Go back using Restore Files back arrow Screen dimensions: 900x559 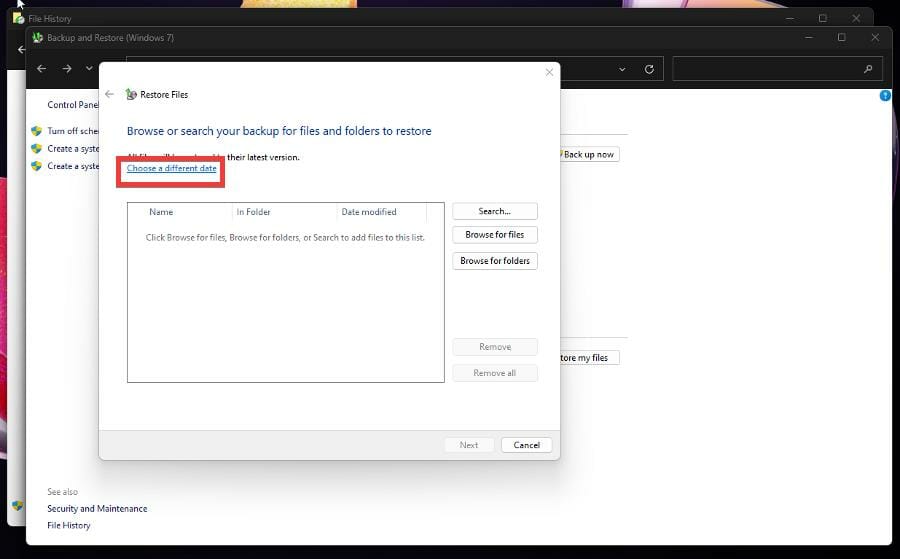(x=109, y=94)
